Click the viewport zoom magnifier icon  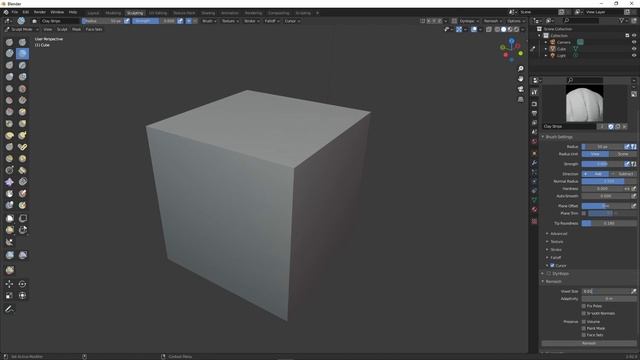(520, 69)
